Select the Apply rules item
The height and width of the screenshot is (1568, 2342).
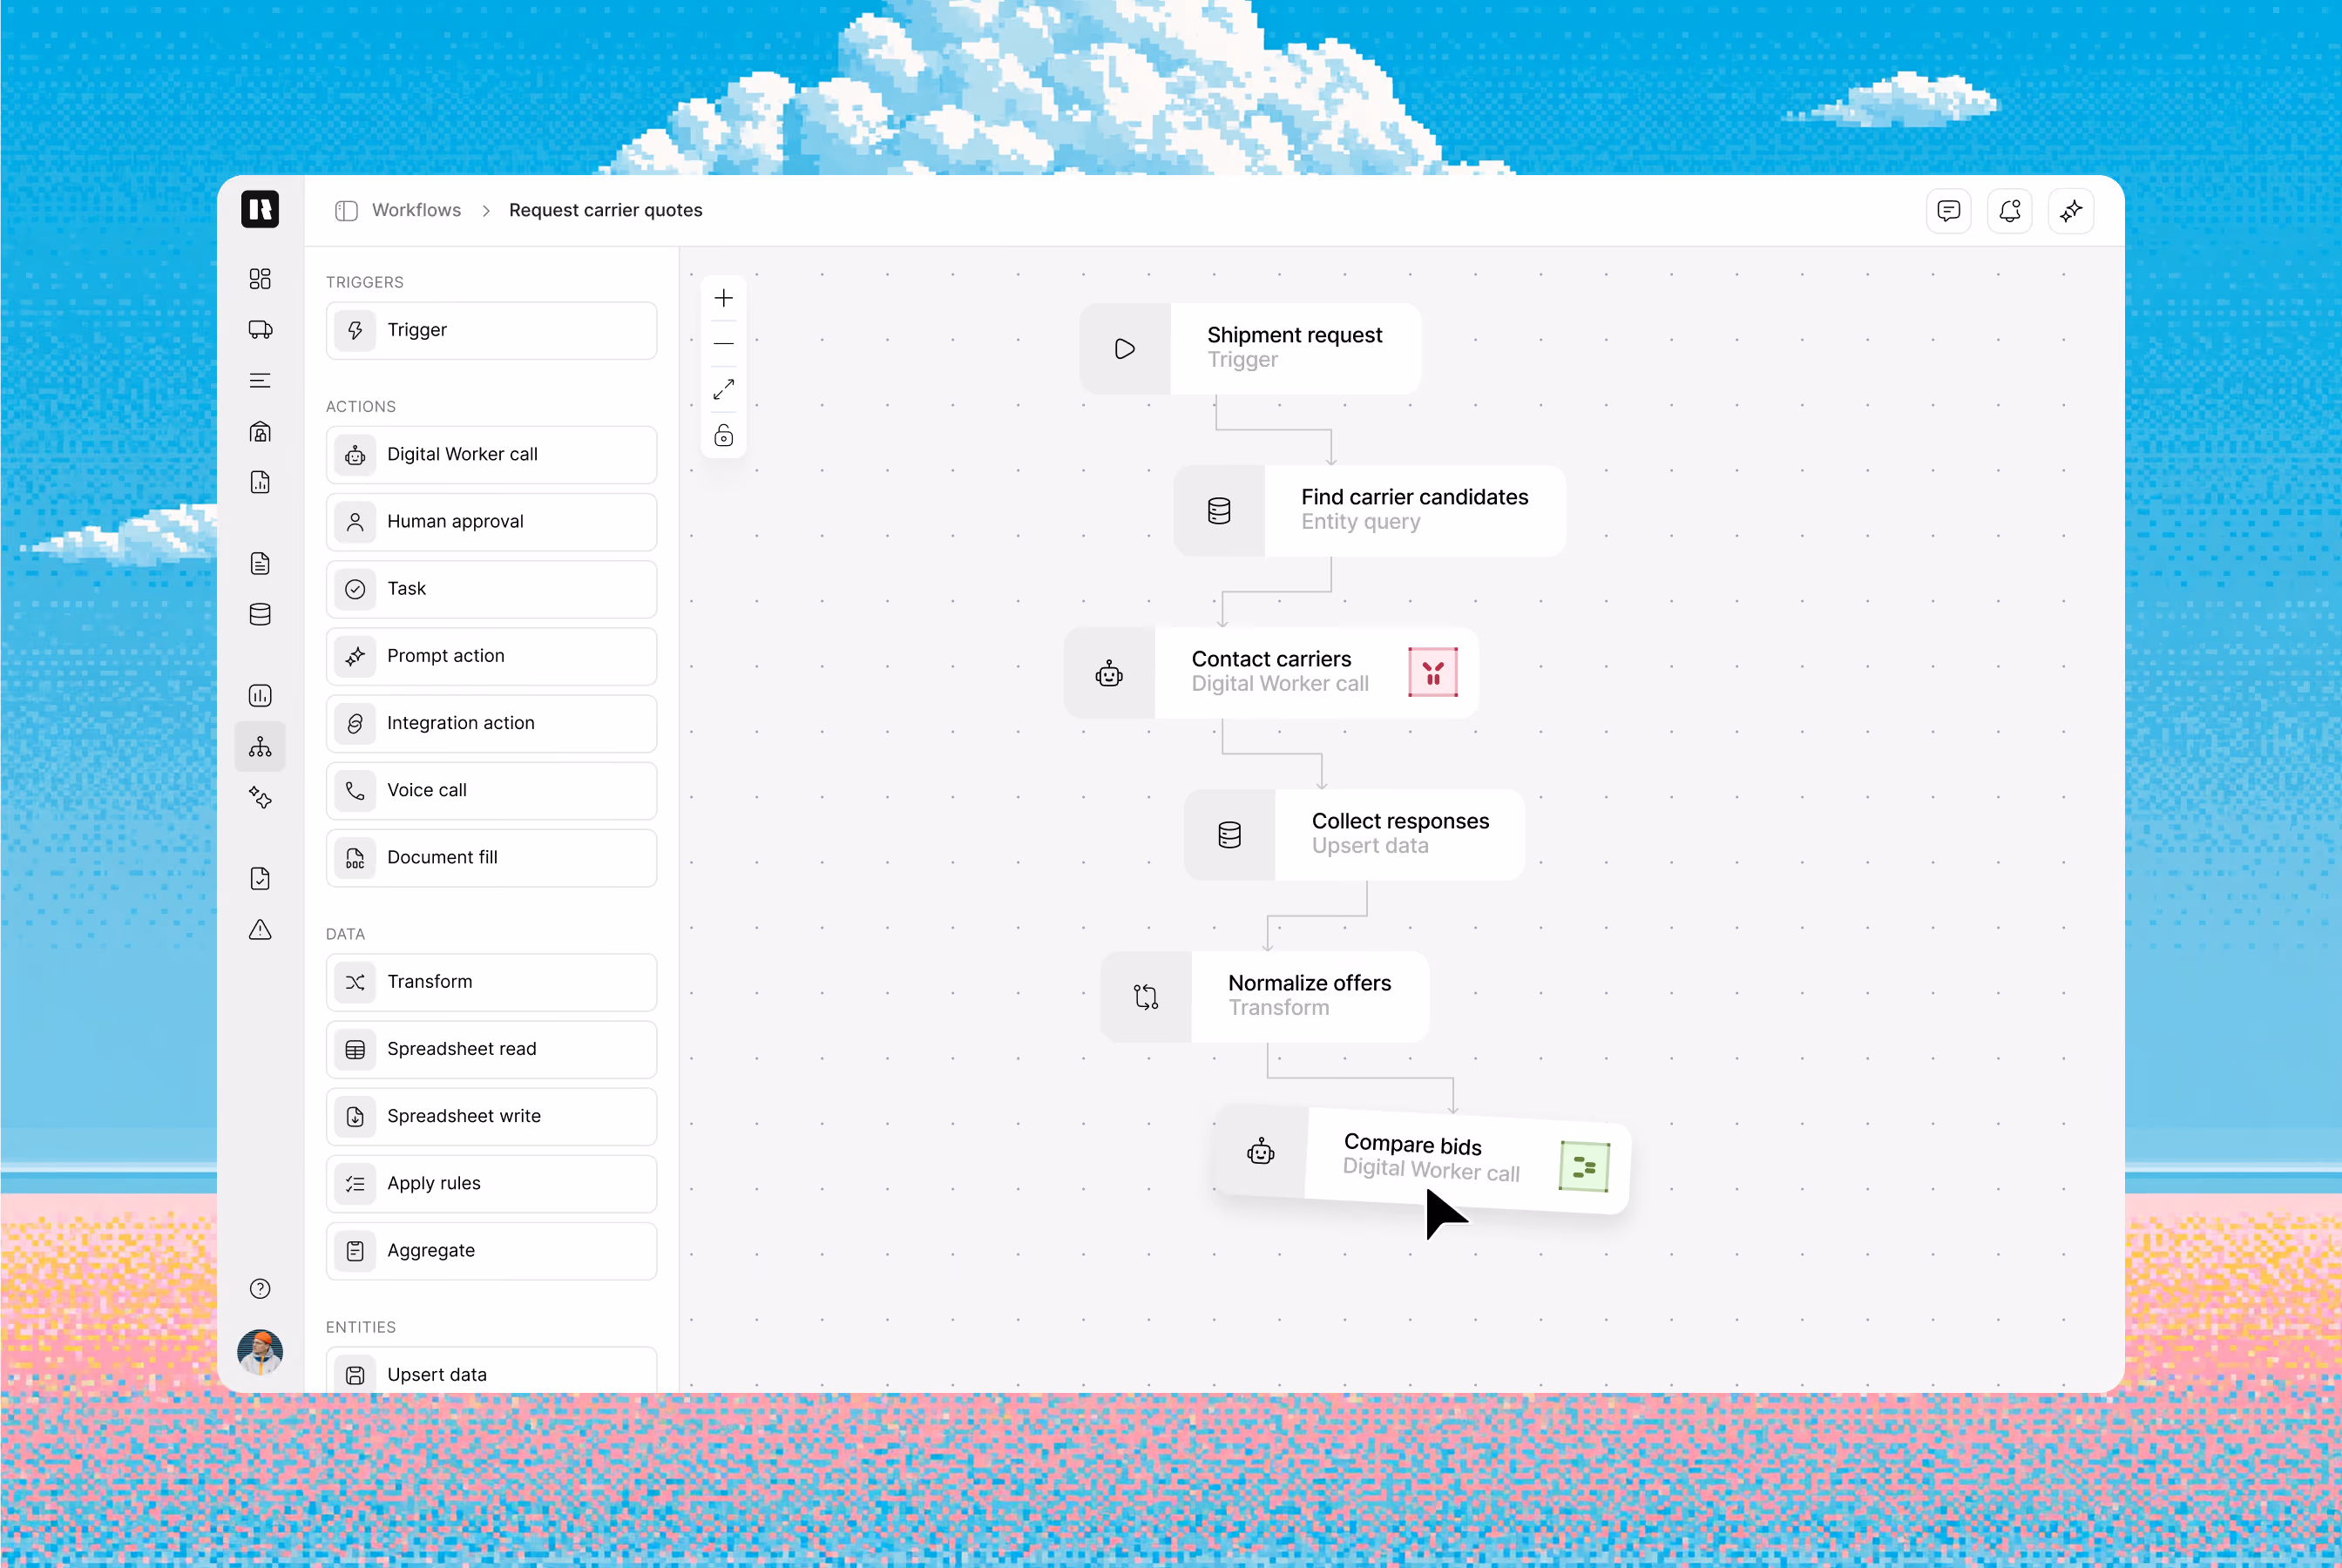[x=491, y=1183]
